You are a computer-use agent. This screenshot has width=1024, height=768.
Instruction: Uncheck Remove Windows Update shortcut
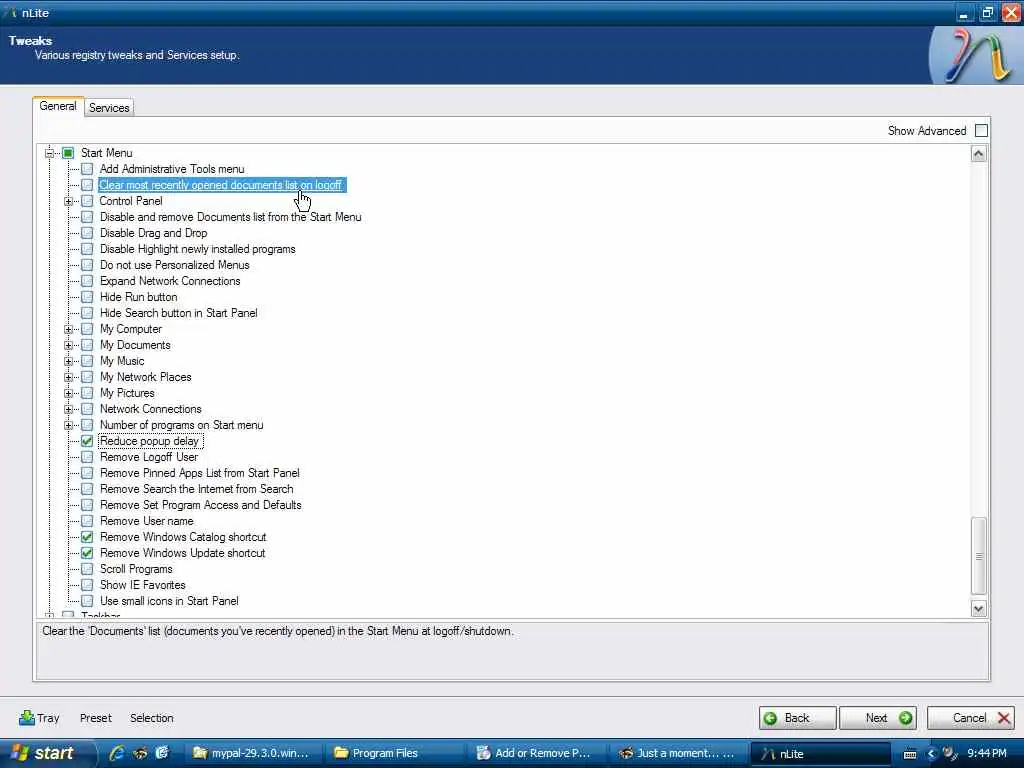tap(87, 553)
